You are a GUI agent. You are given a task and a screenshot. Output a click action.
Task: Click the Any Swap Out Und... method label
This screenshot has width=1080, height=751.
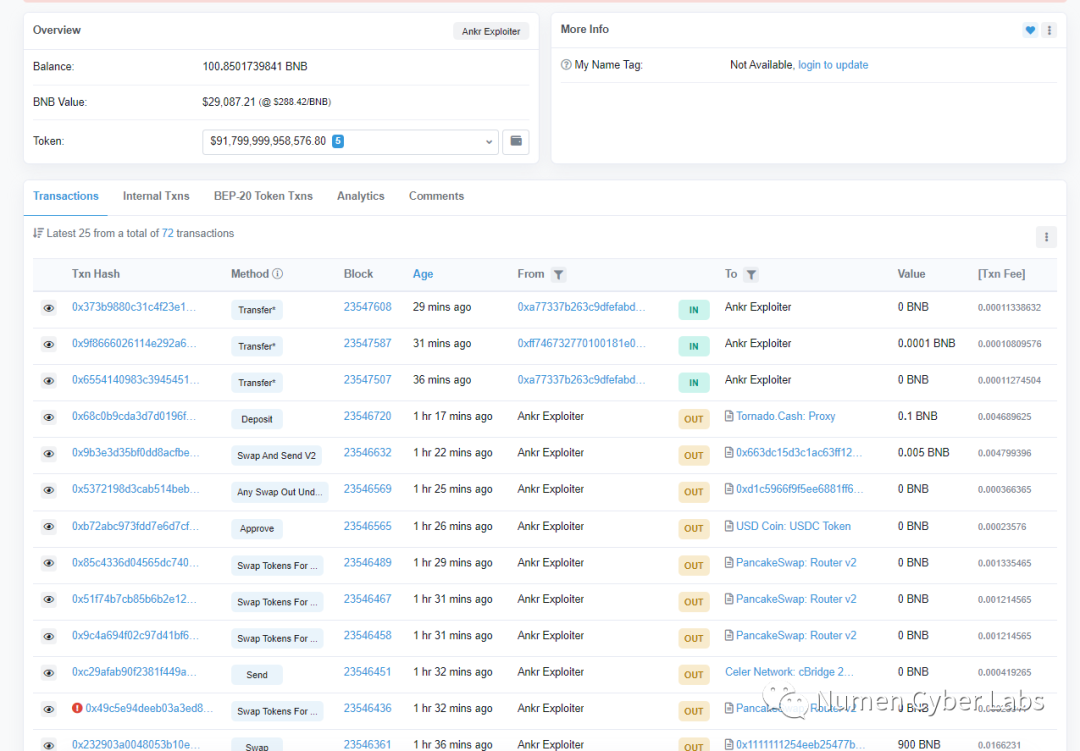point(280,492)
